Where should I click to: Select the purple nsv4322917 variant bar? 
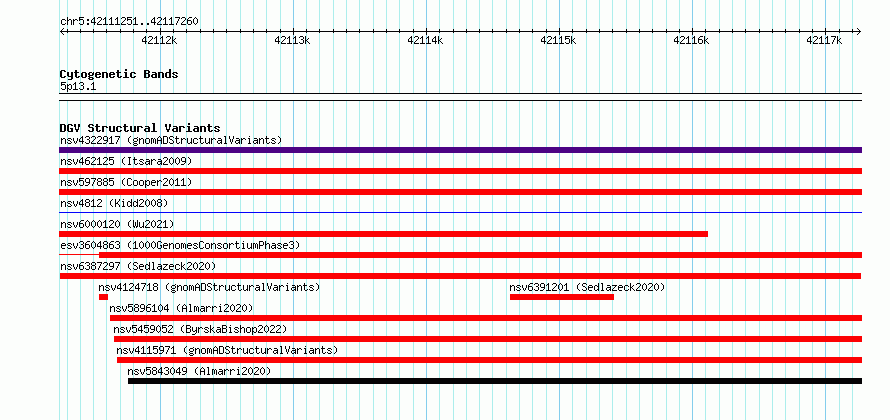point(460,150)
